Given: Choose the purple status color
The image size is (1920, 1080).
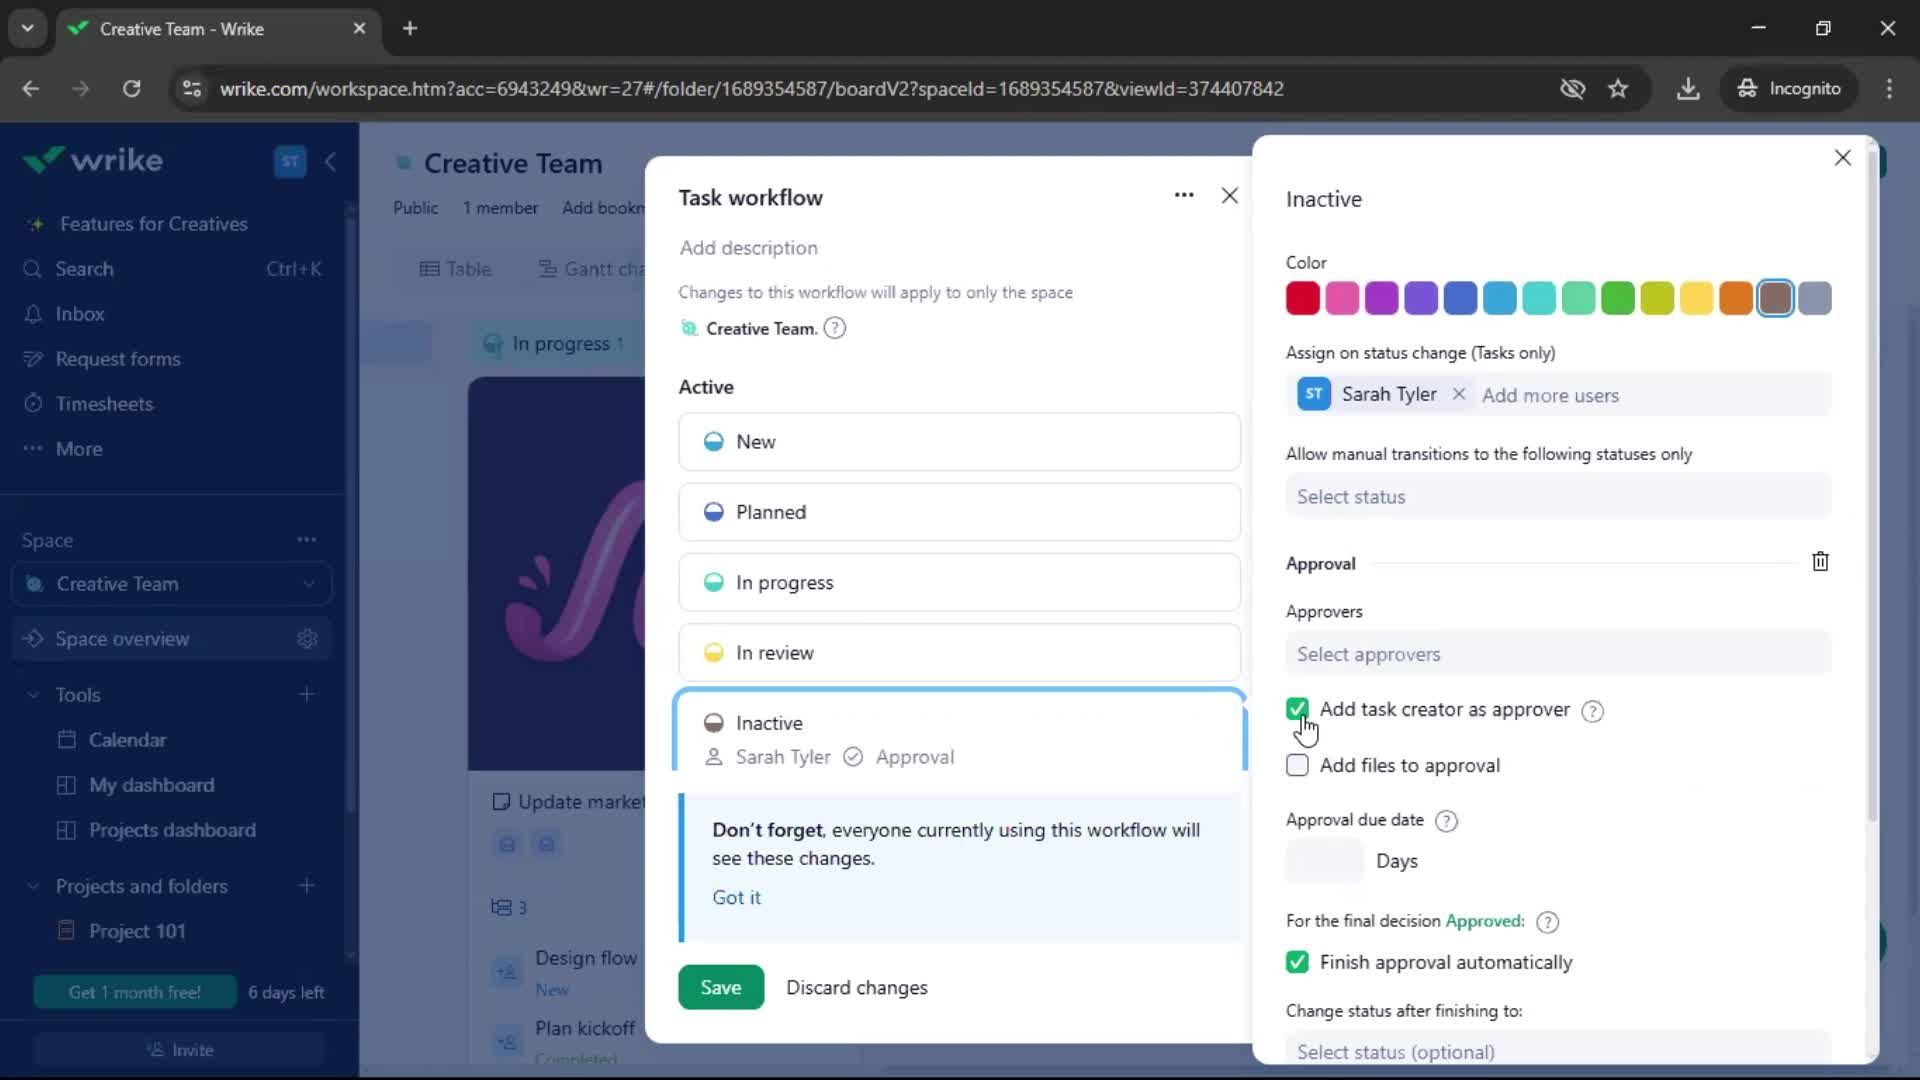Looking at the screenshot, I should point(1381,298).
